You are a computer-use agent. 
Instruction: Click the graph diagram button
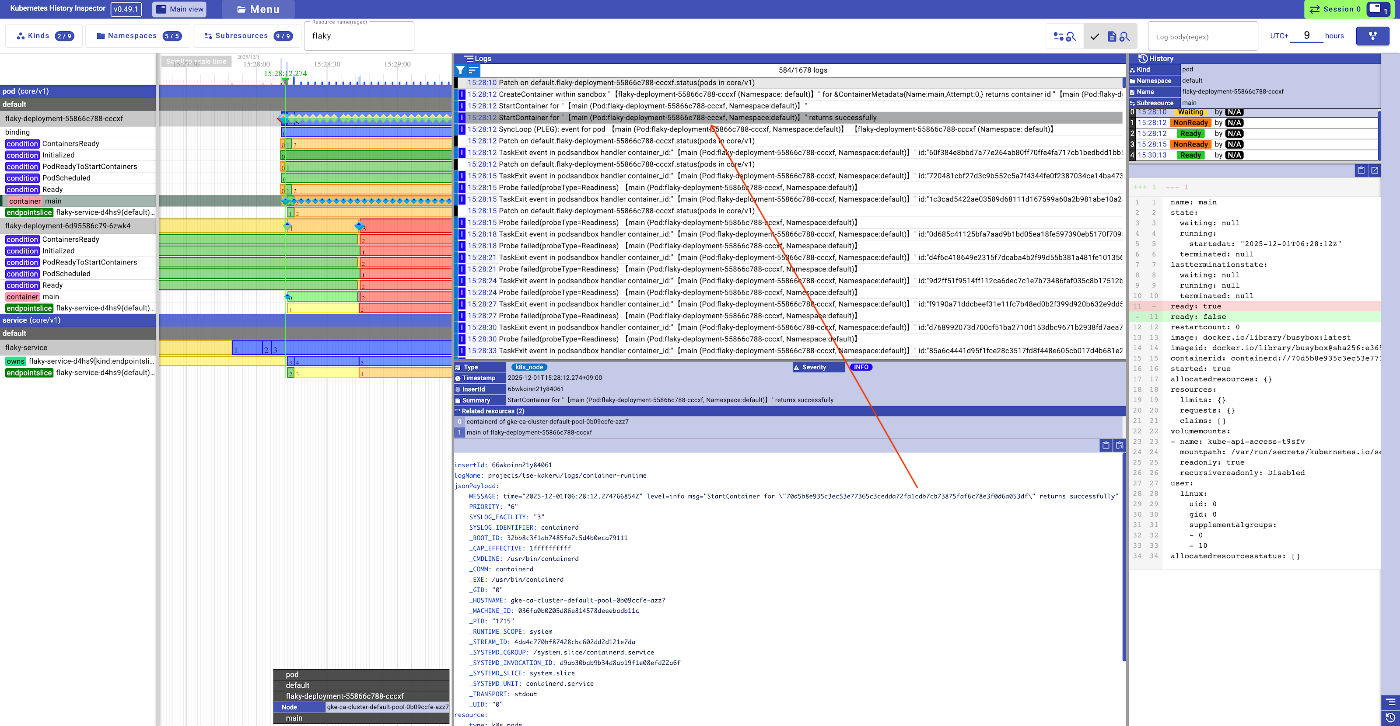tap(1372, 36)
